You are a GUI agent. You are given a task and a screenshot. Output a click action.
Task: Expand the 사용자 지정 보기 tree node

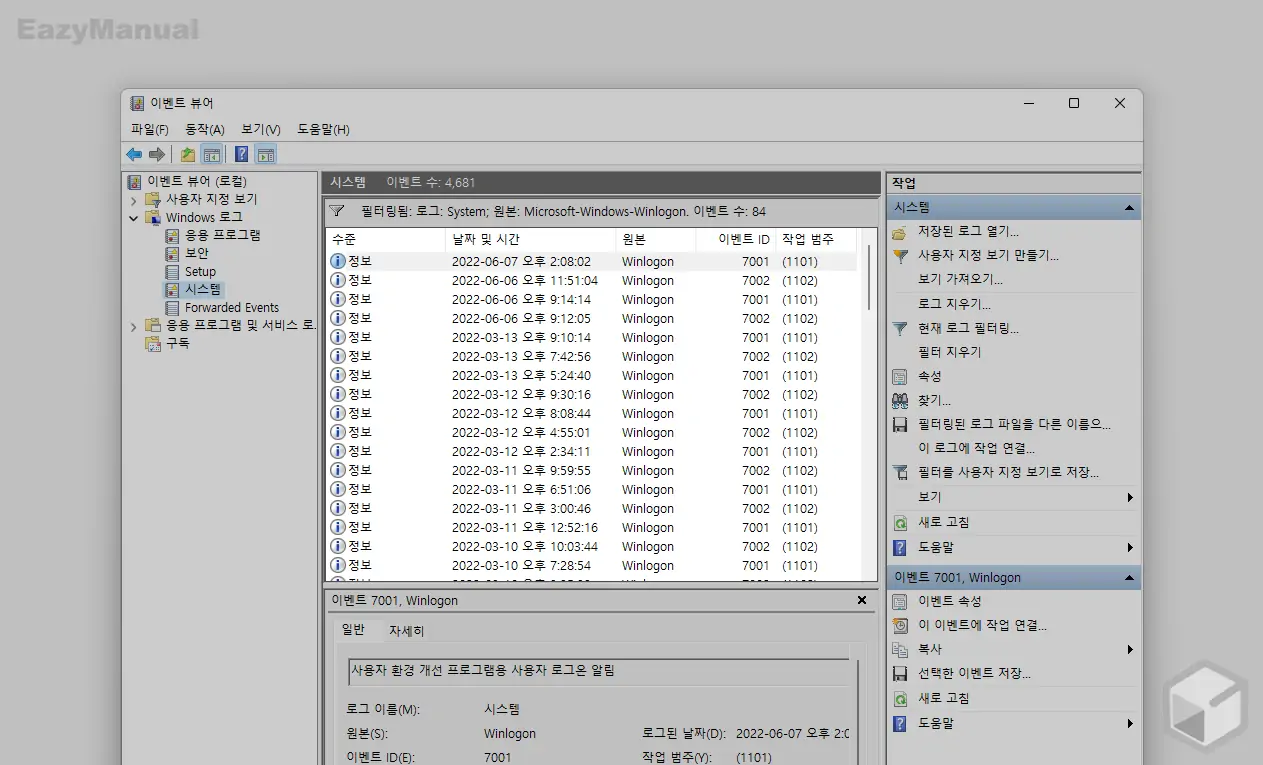[x=134, y=200]
